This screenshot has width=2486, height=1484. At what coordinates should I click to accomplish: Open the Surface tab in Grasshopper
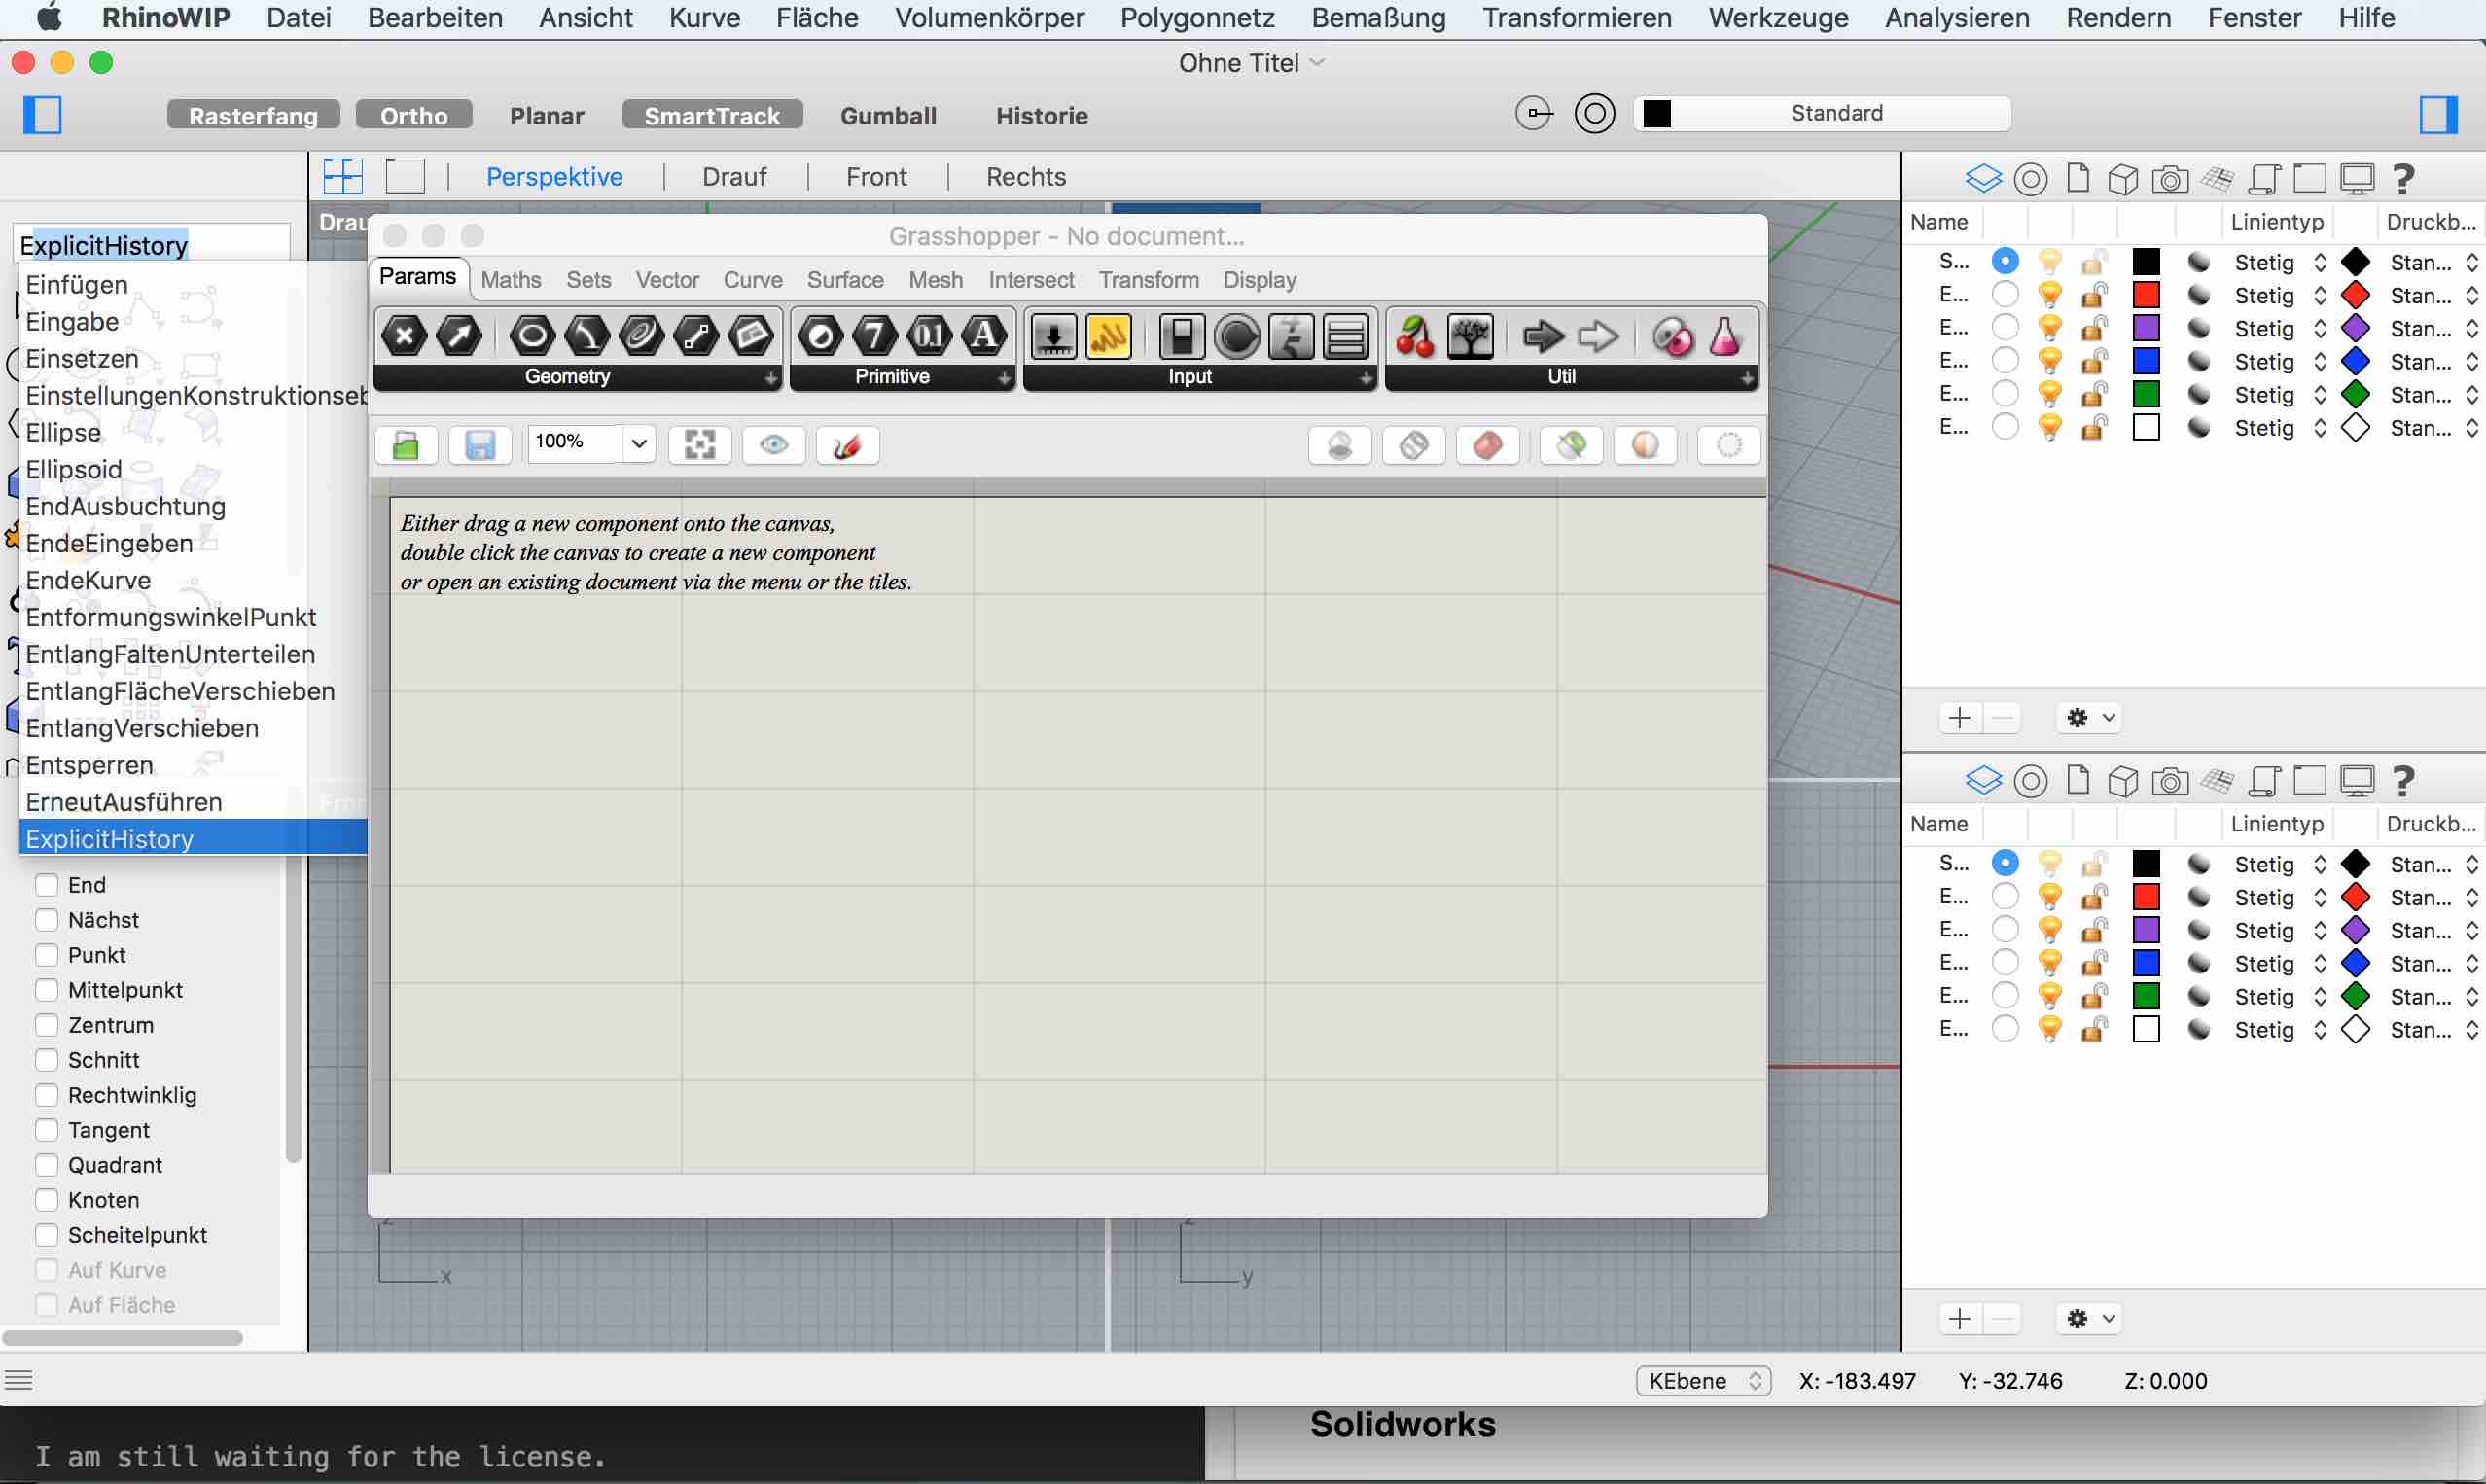pos(845,280)
